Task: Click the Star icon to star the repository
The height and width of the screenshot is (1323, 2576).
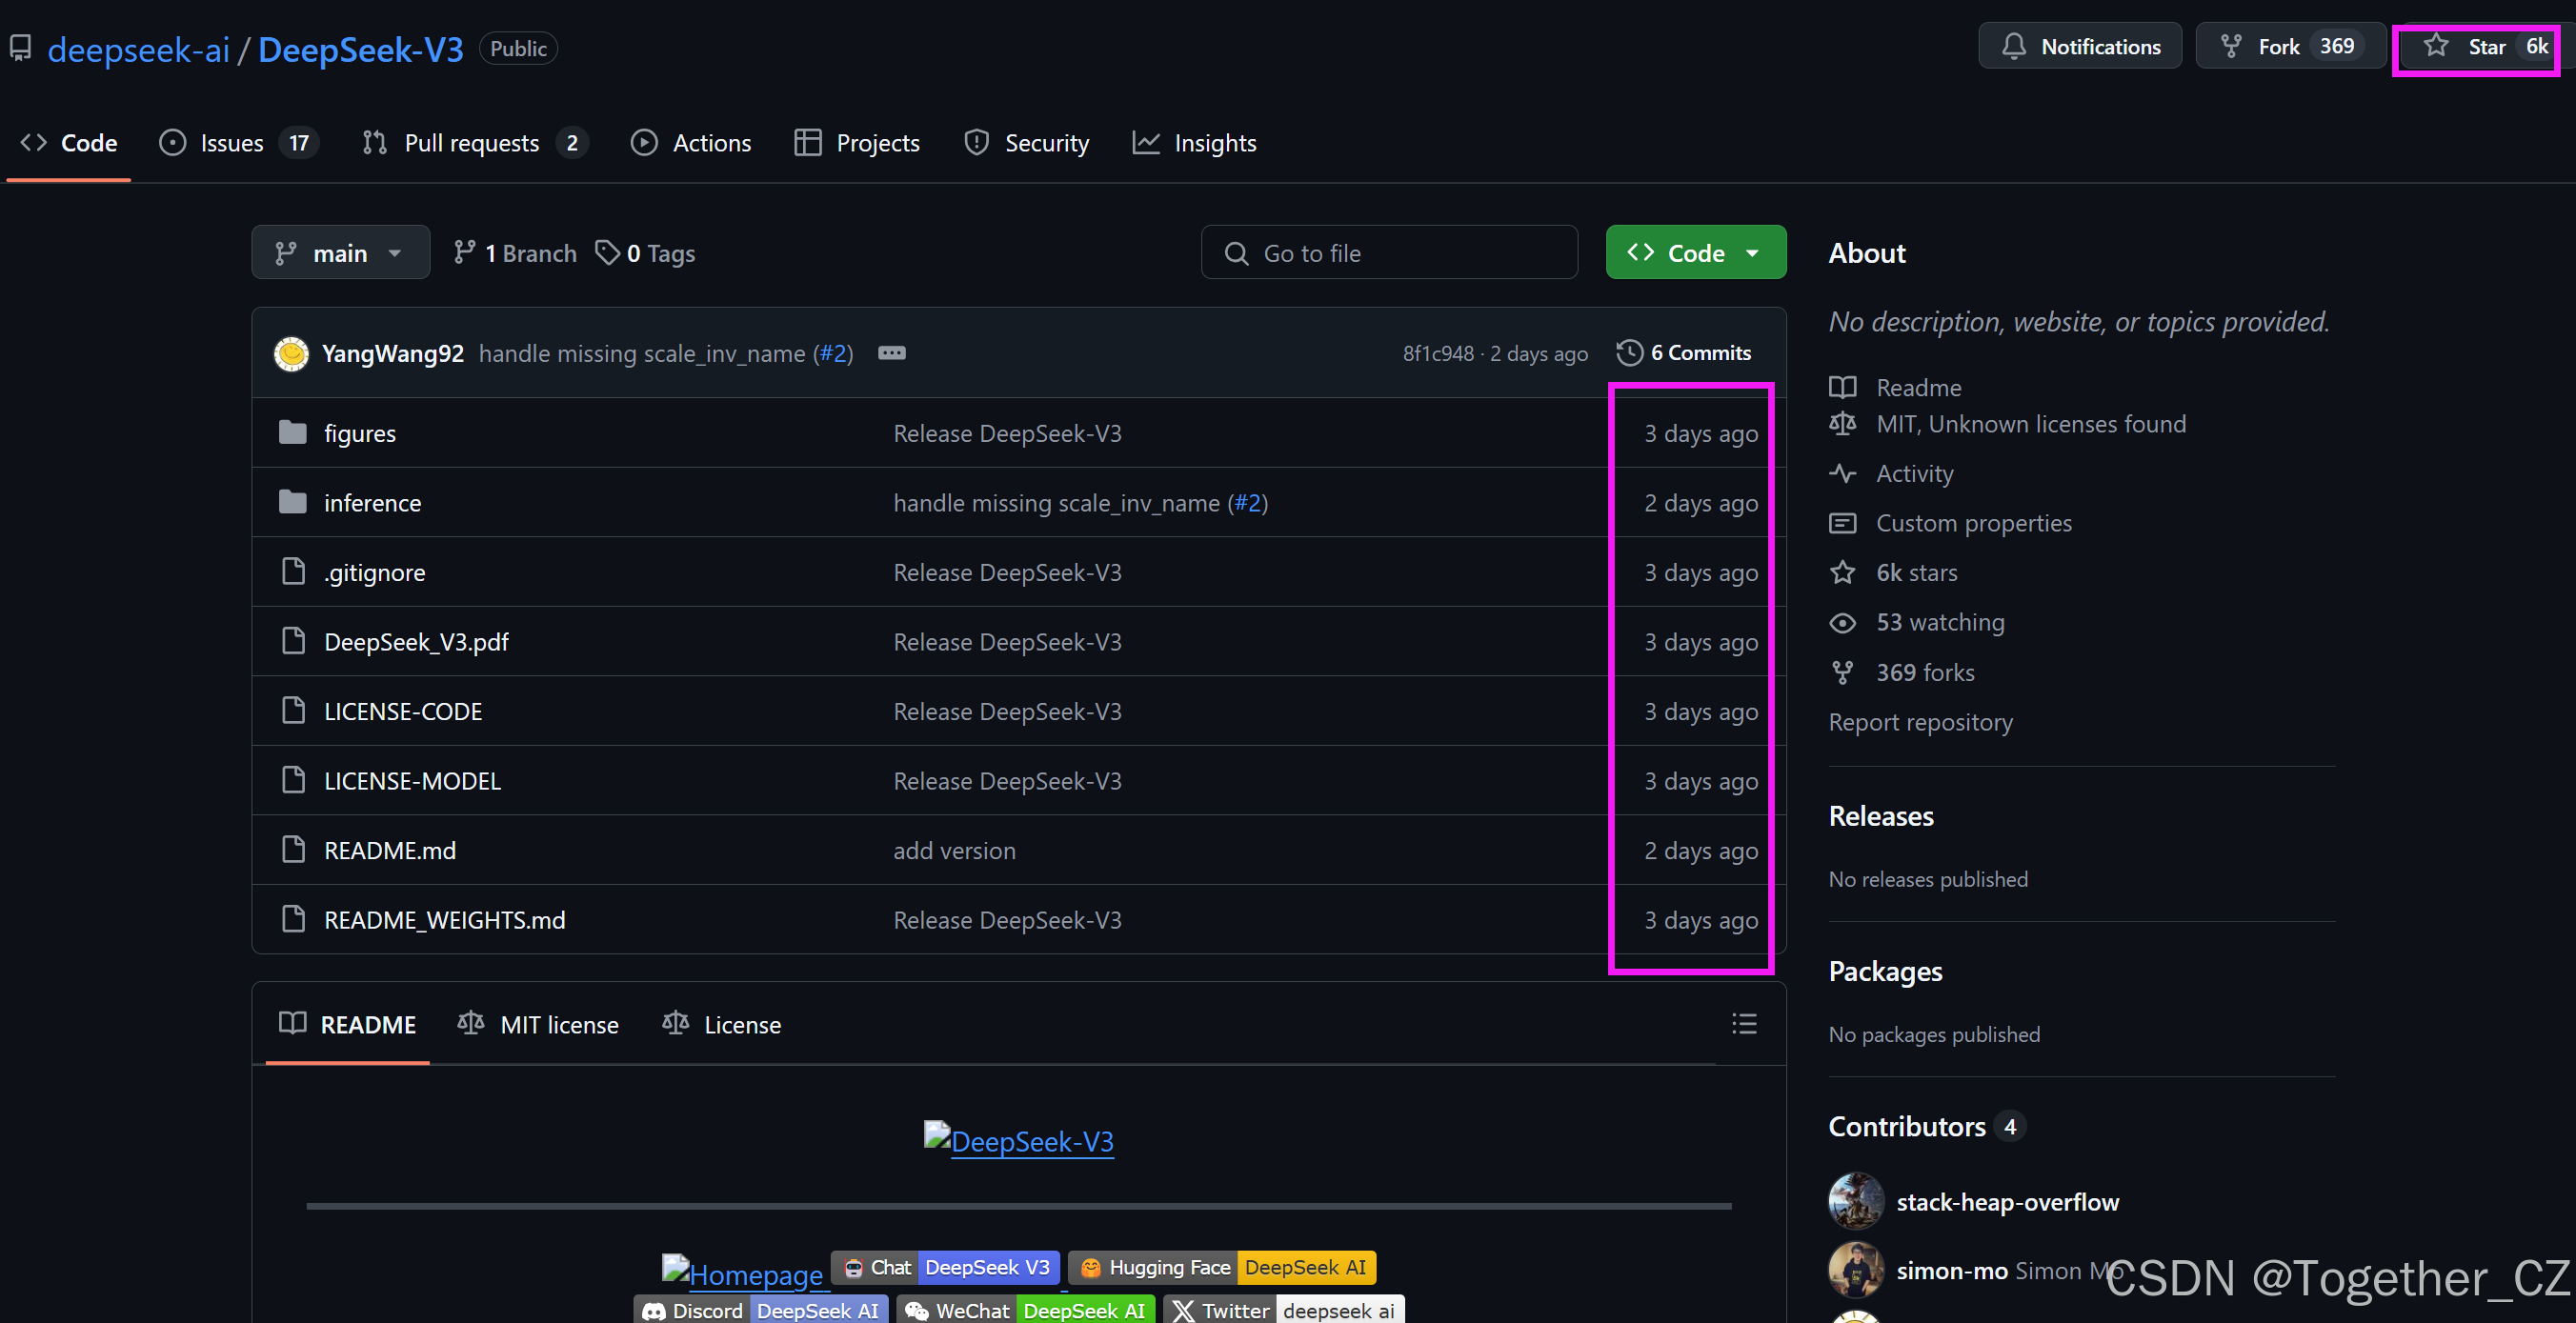Action: tap(2436, 46)
